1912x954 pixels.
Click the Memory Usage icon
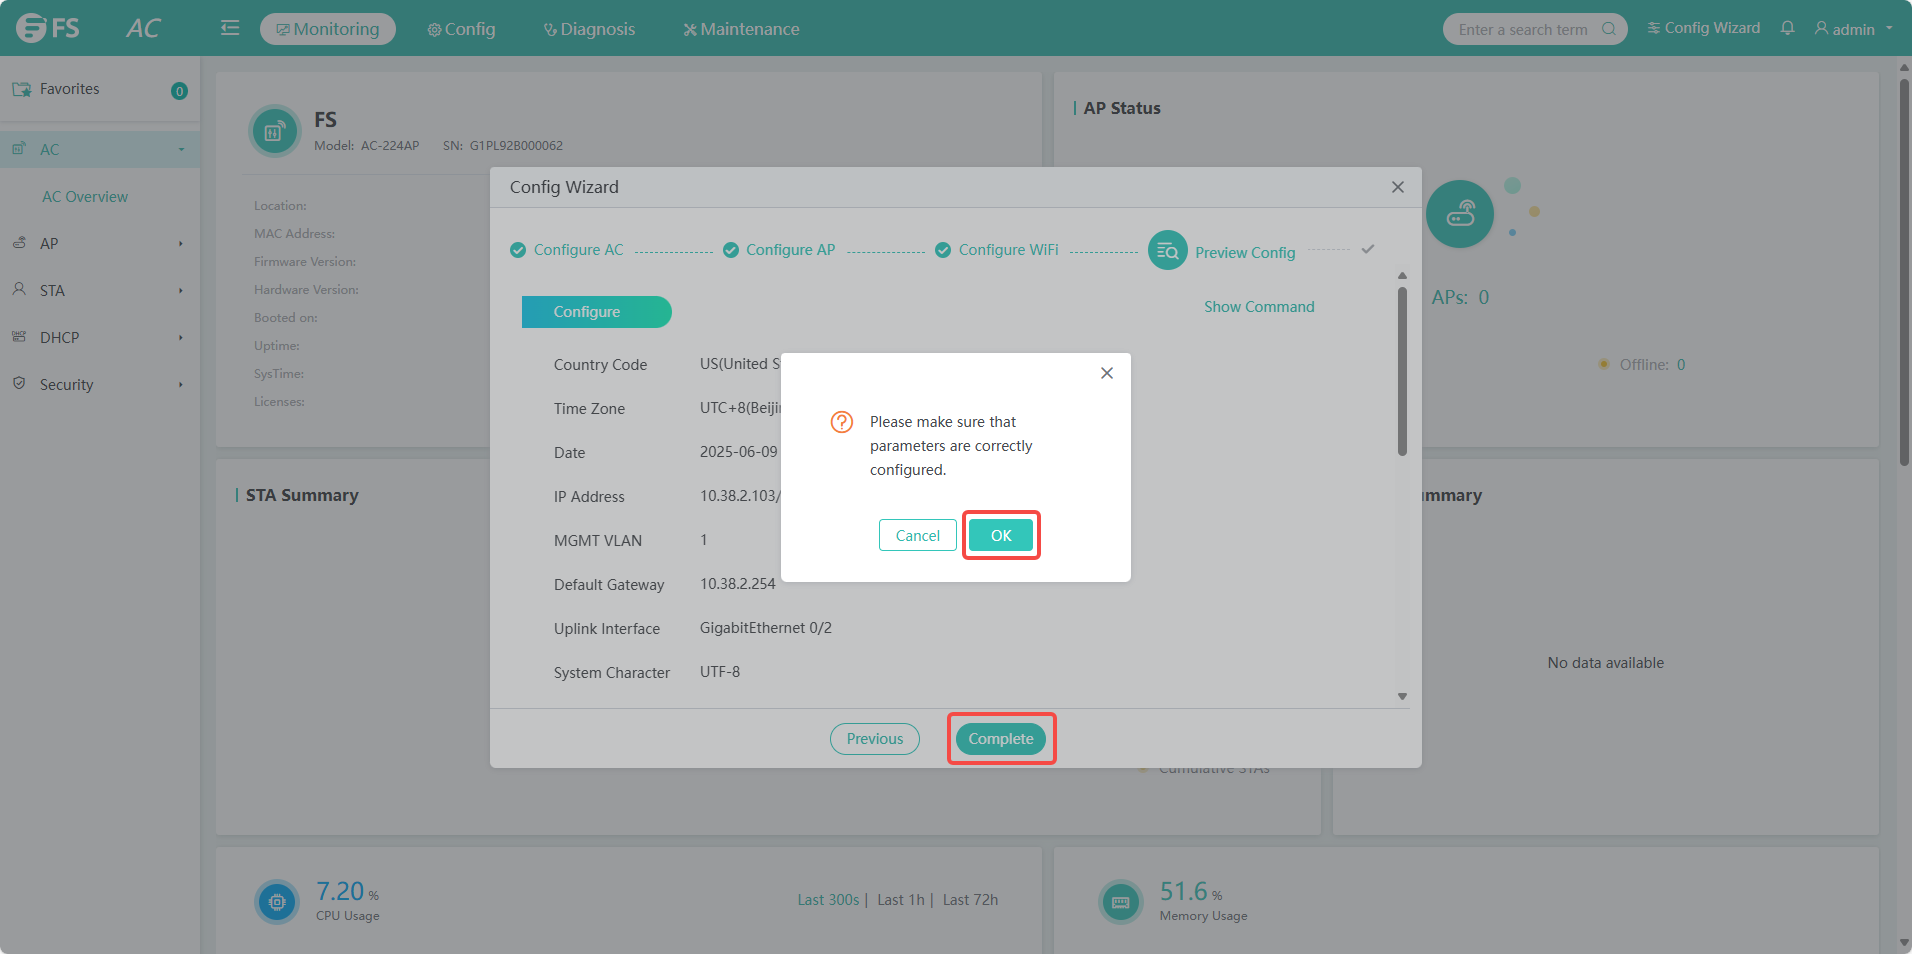pyautogui.click(x=1120, y=902)
